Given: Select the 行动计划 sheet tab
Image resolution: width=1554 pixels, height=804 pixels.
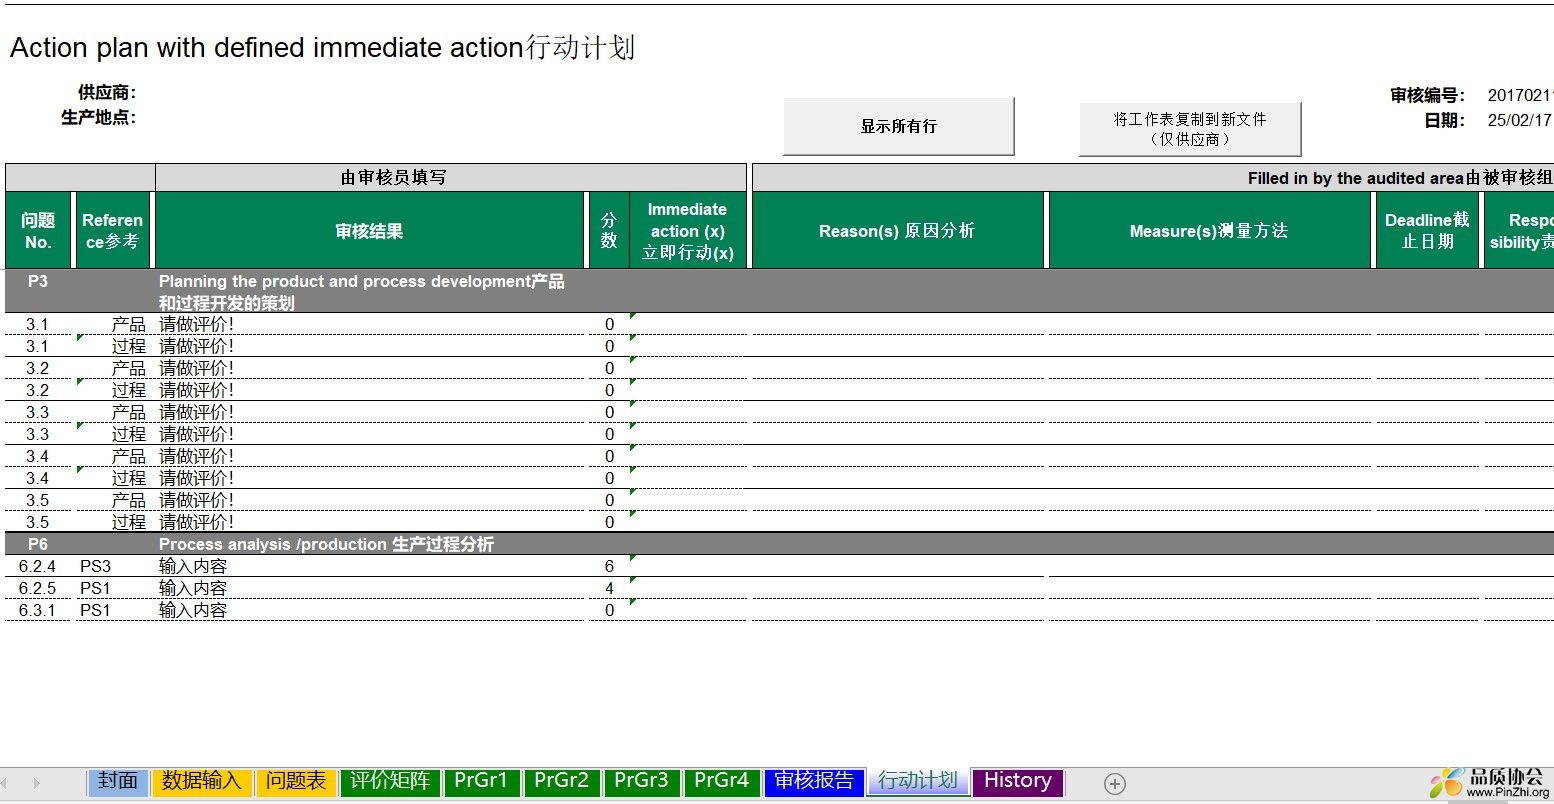Looking at the screenshot, I should point(918,781).
